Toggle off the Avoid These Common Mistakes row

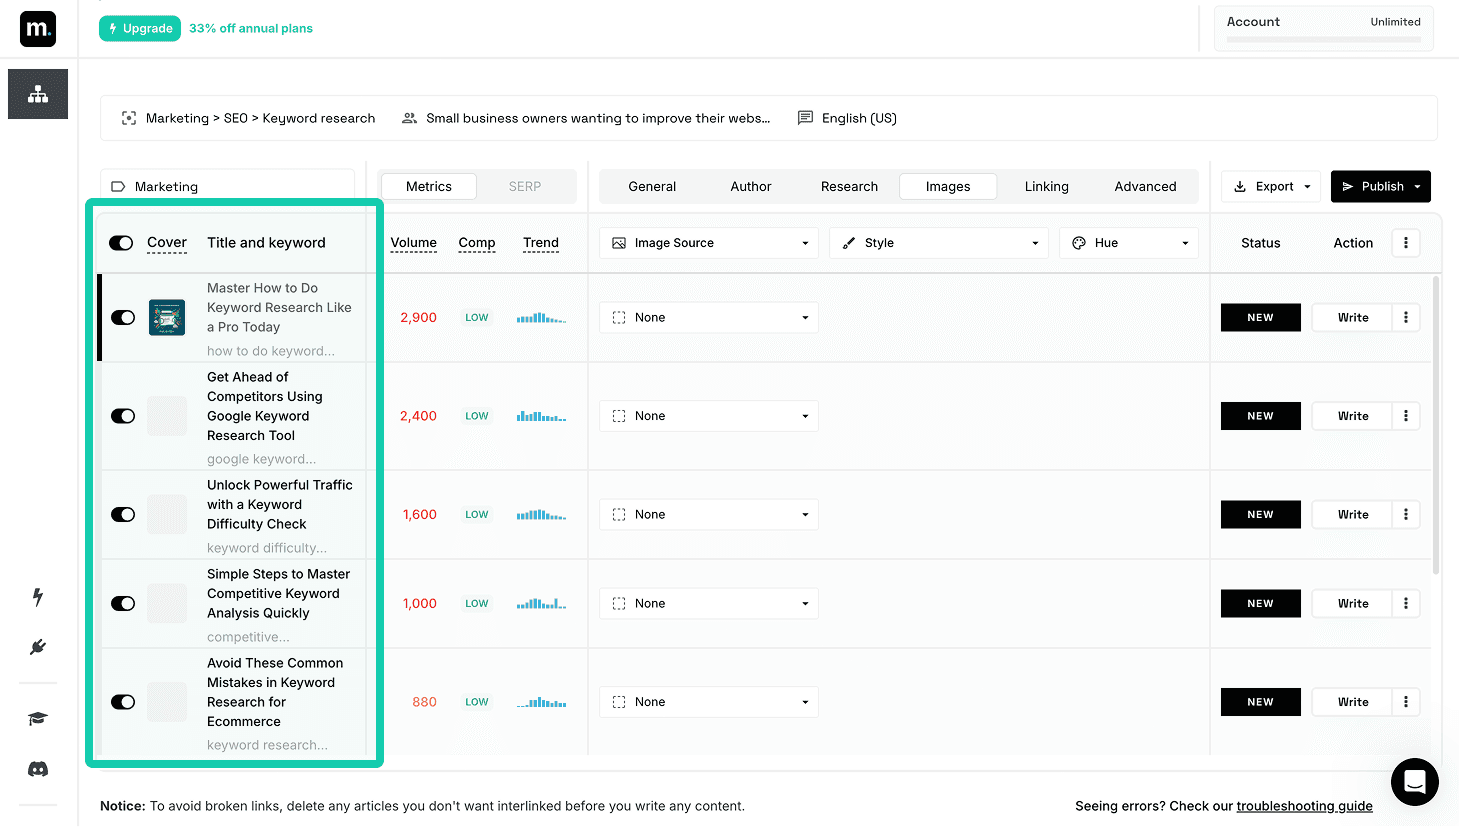(123, 701)
